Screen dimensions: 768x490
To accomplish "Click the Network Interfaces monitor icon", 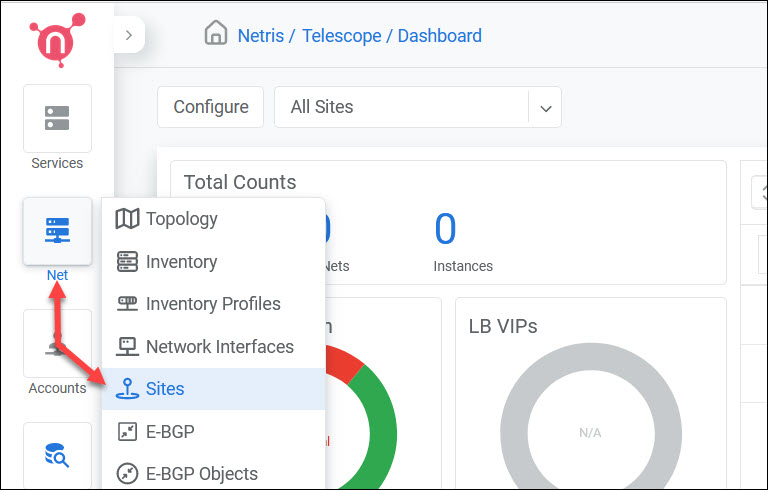I will click(127, 346).
